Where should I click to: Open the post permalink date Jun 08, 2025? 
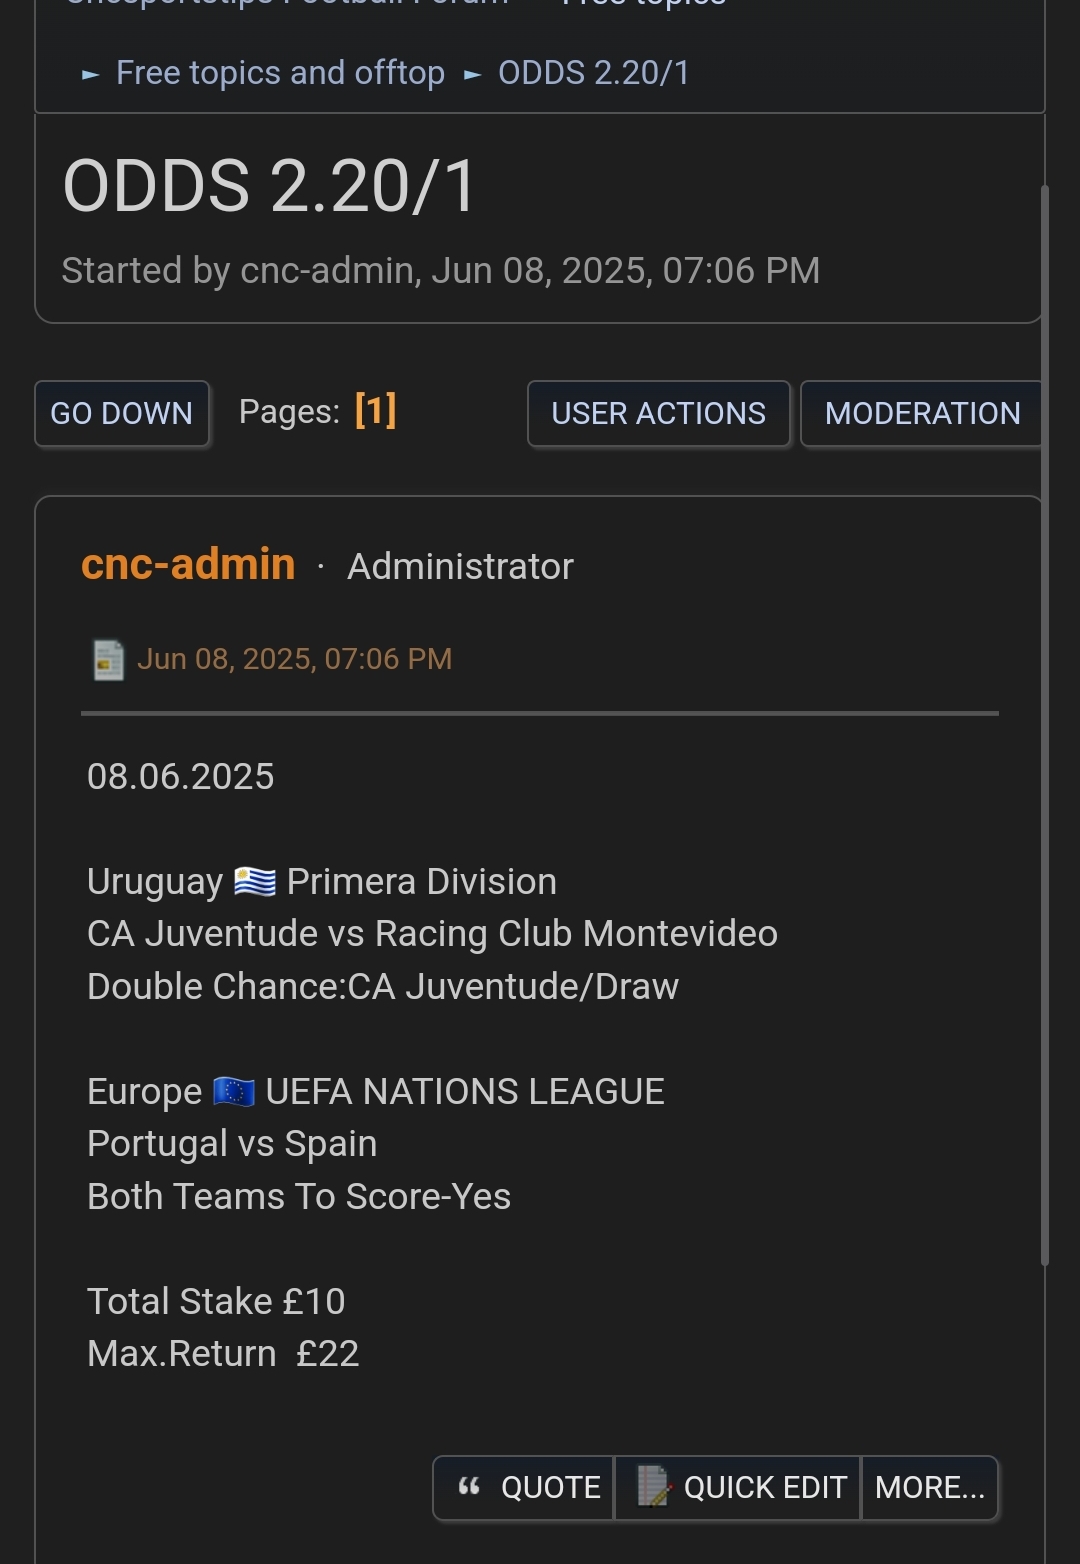coord(294,659)
